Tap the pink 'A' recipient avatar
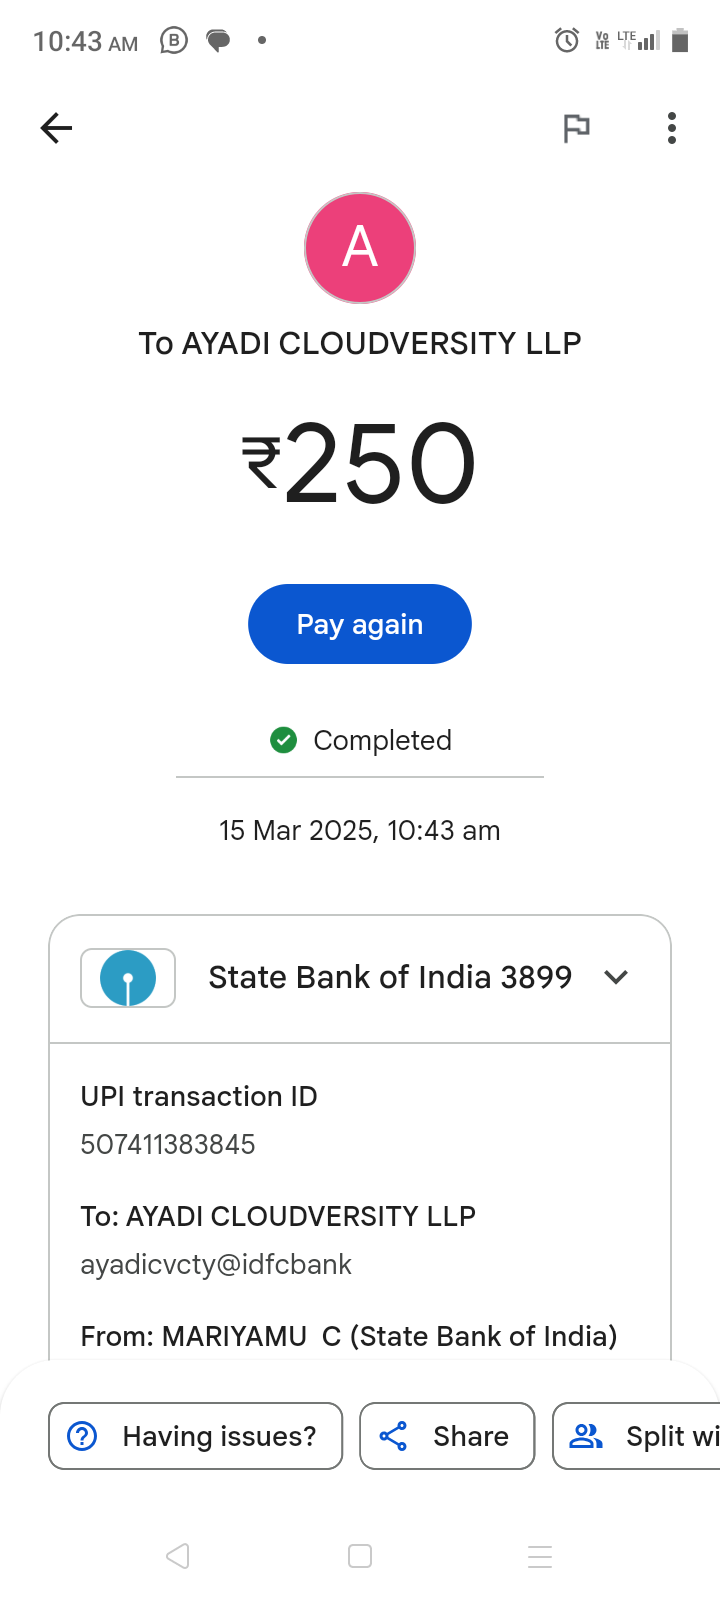Image resolution: width=720 pixels, height=1600 pixels. coord(360,248)
